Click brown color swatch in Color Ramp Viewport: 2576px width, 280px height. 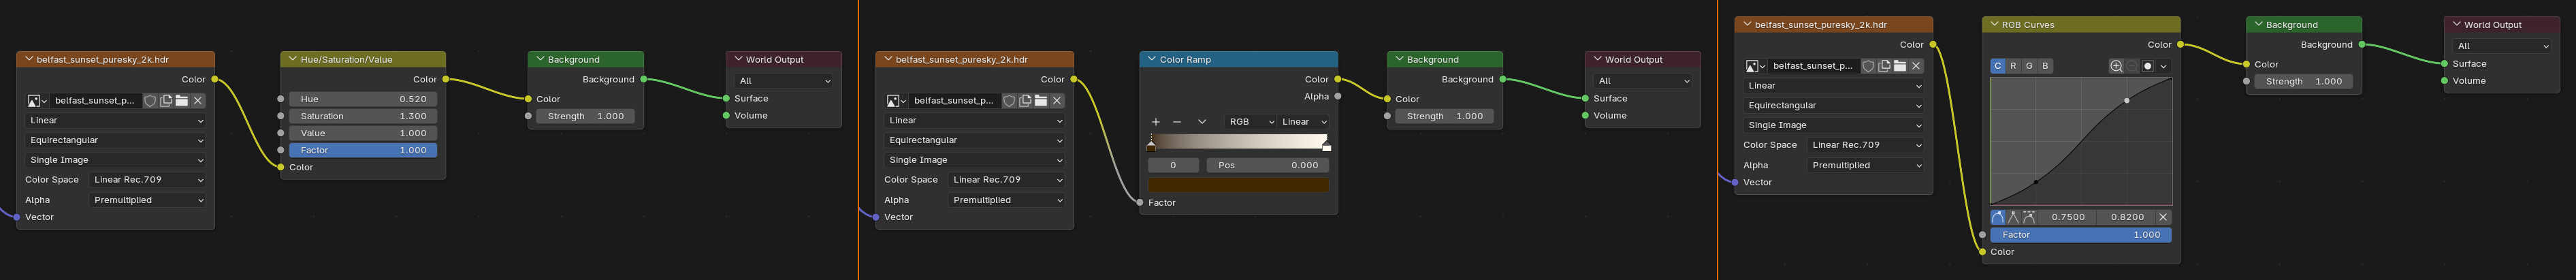pos(1238,185)
